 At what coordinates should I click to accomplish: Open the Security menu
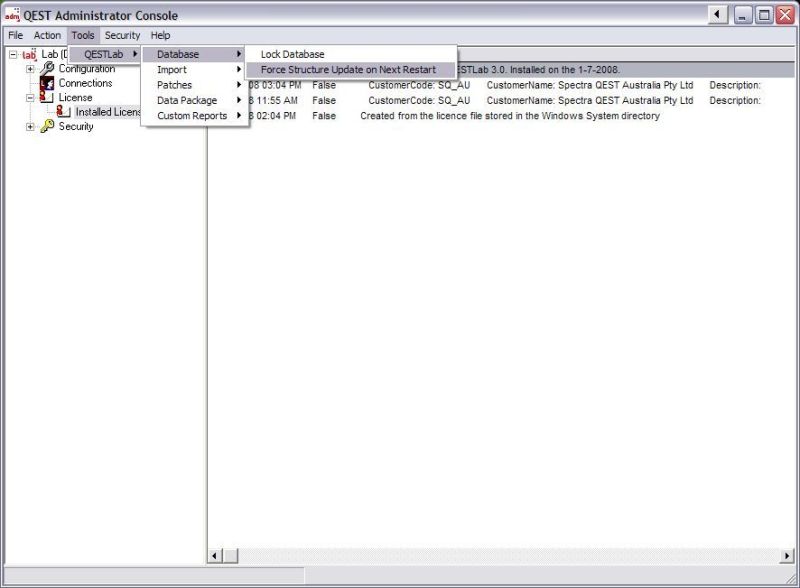(x=121, y=35)
